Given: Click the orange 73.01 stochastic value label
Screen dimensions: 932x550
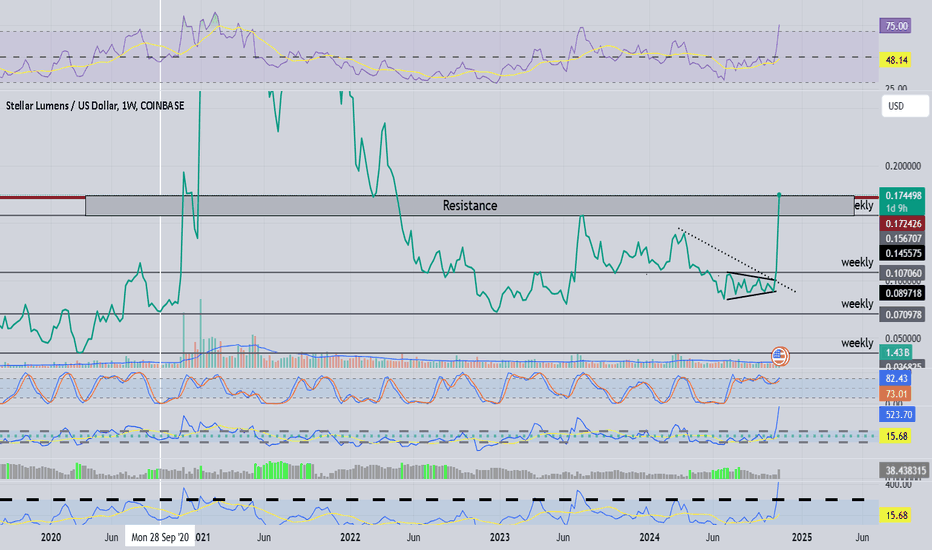Looking at the screenshot, I should [x=895, y=394].
